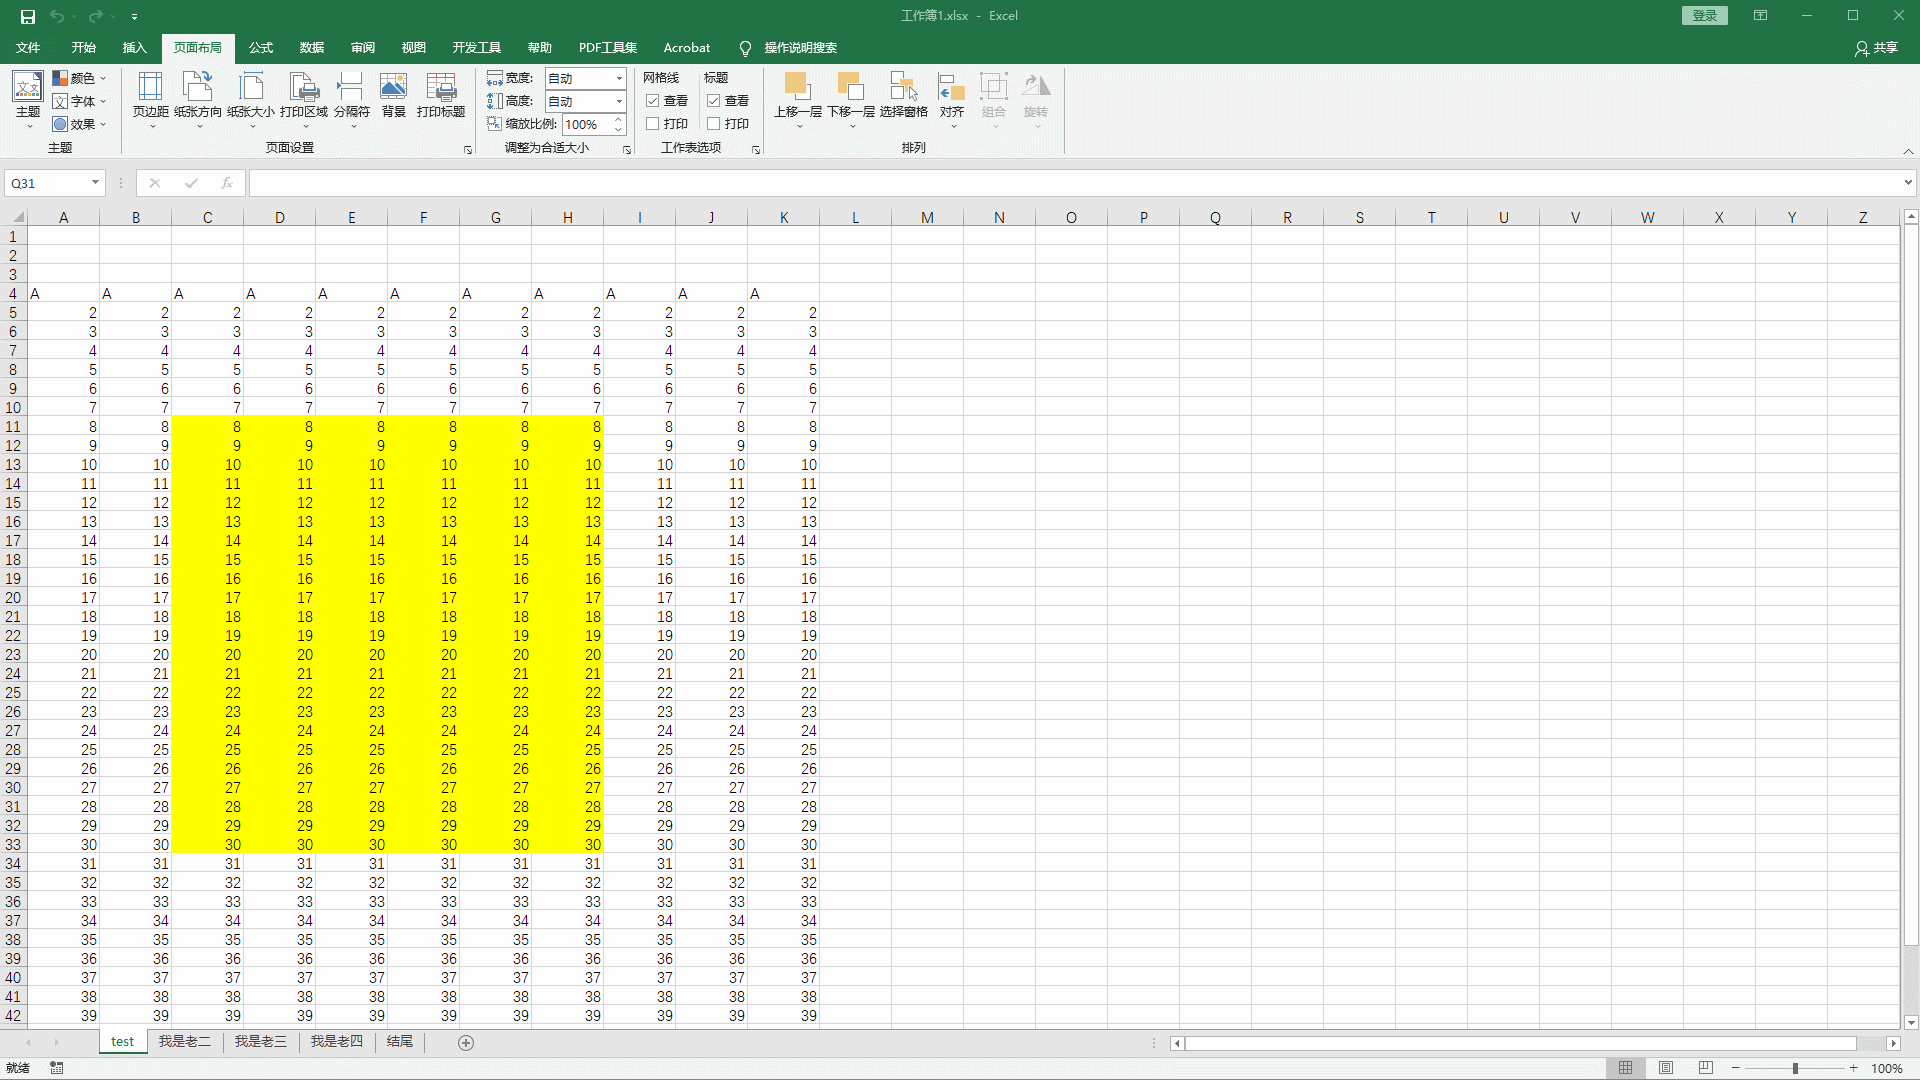
Task: Open Customize Quick Access Toolbar dropdown
Action: click(x=134, y=17)
